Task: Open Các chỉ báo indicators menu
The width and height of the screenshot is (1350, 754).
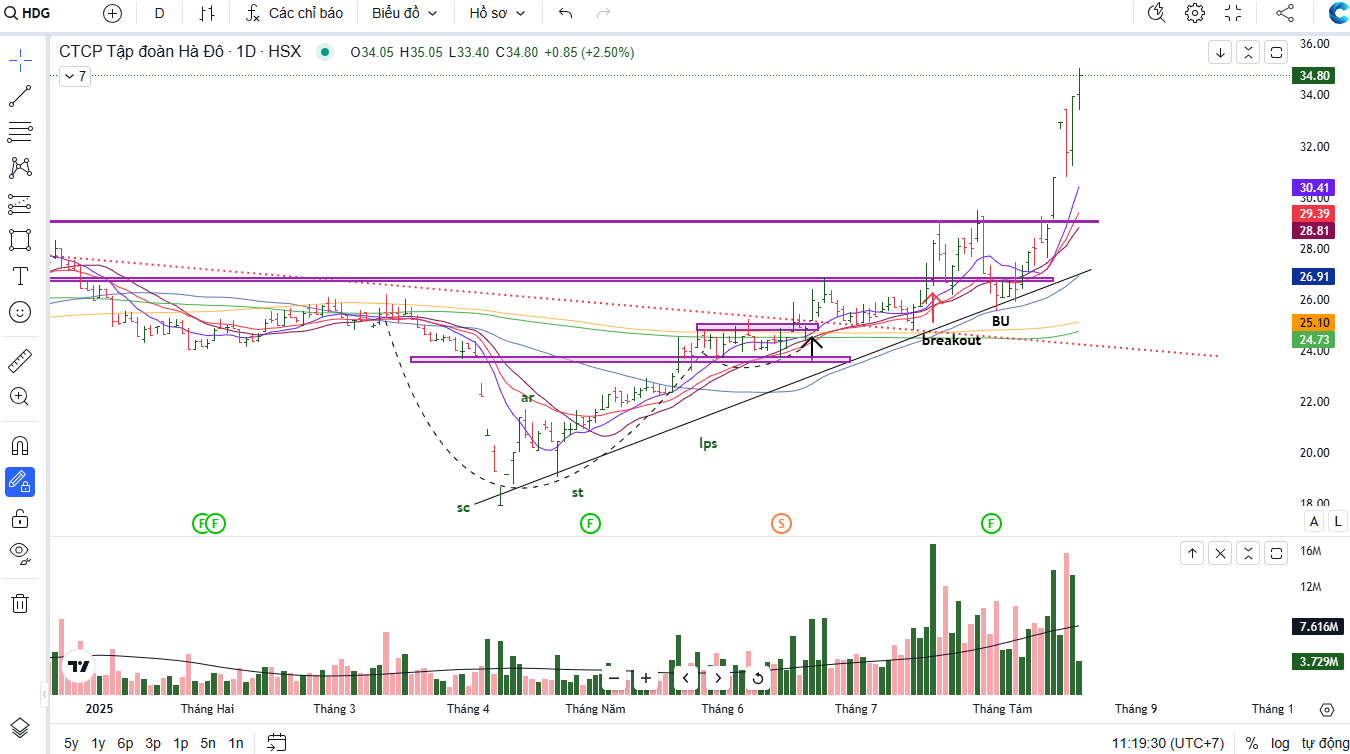Action: pyautogui.click(x=295, y=13)
